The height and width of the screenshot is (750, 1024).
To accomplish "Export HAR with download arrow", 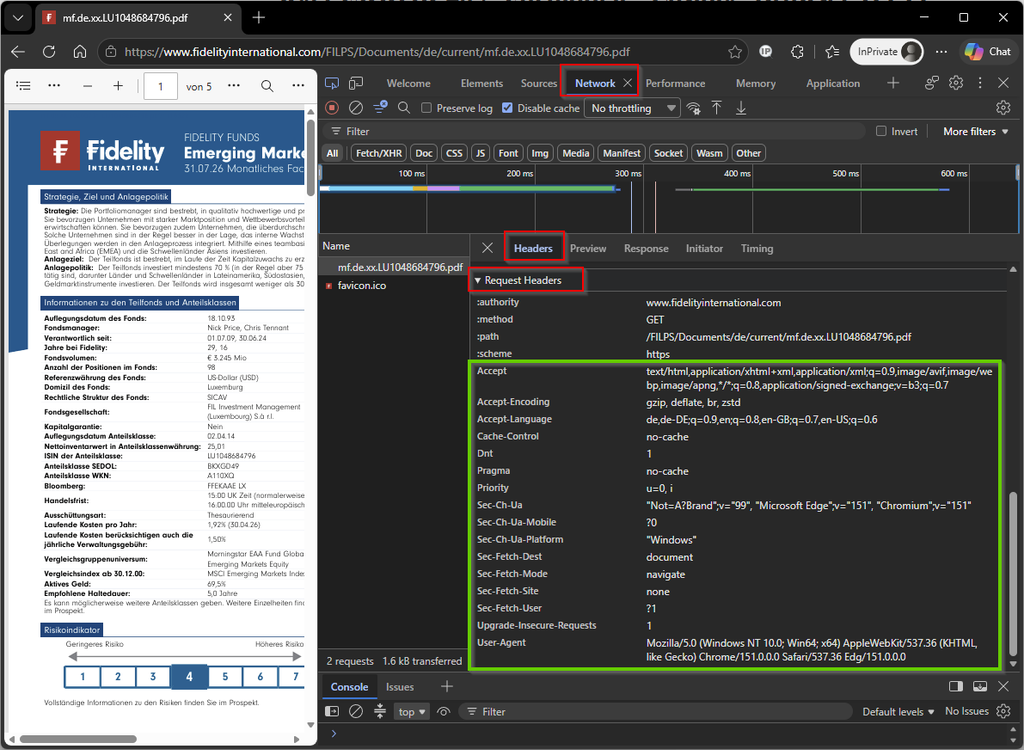I will point(741,108).
